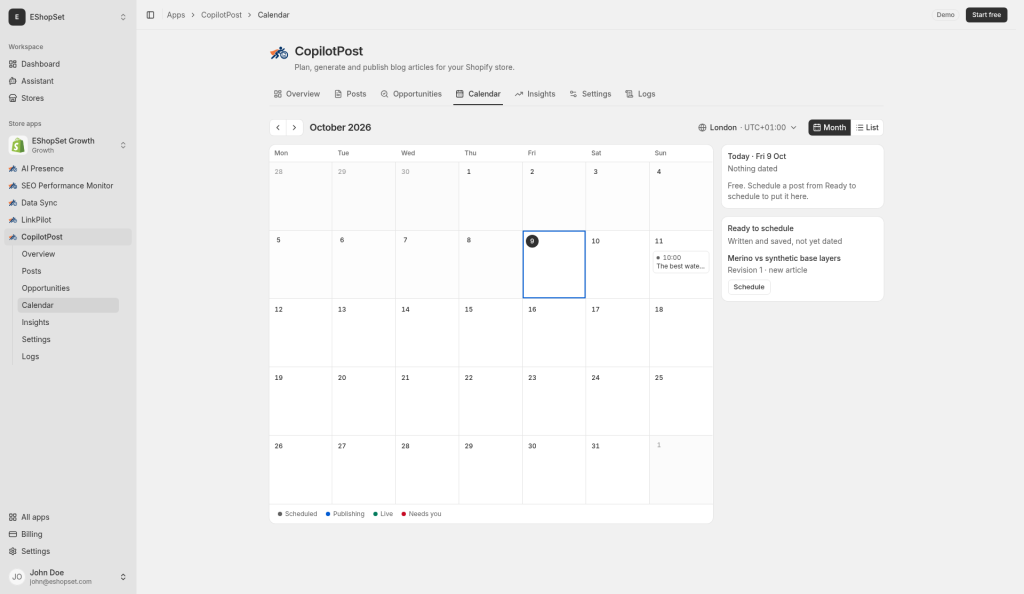Open the Data Sync app

(68, 203)
